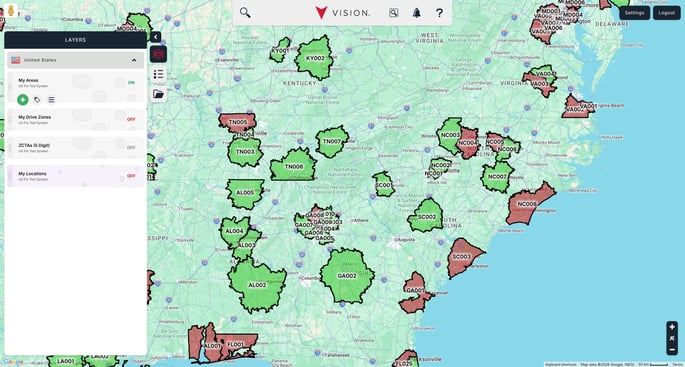Select the red TN005 area polygon
Screen dimensions: 685x367
[x=237, y=122]
